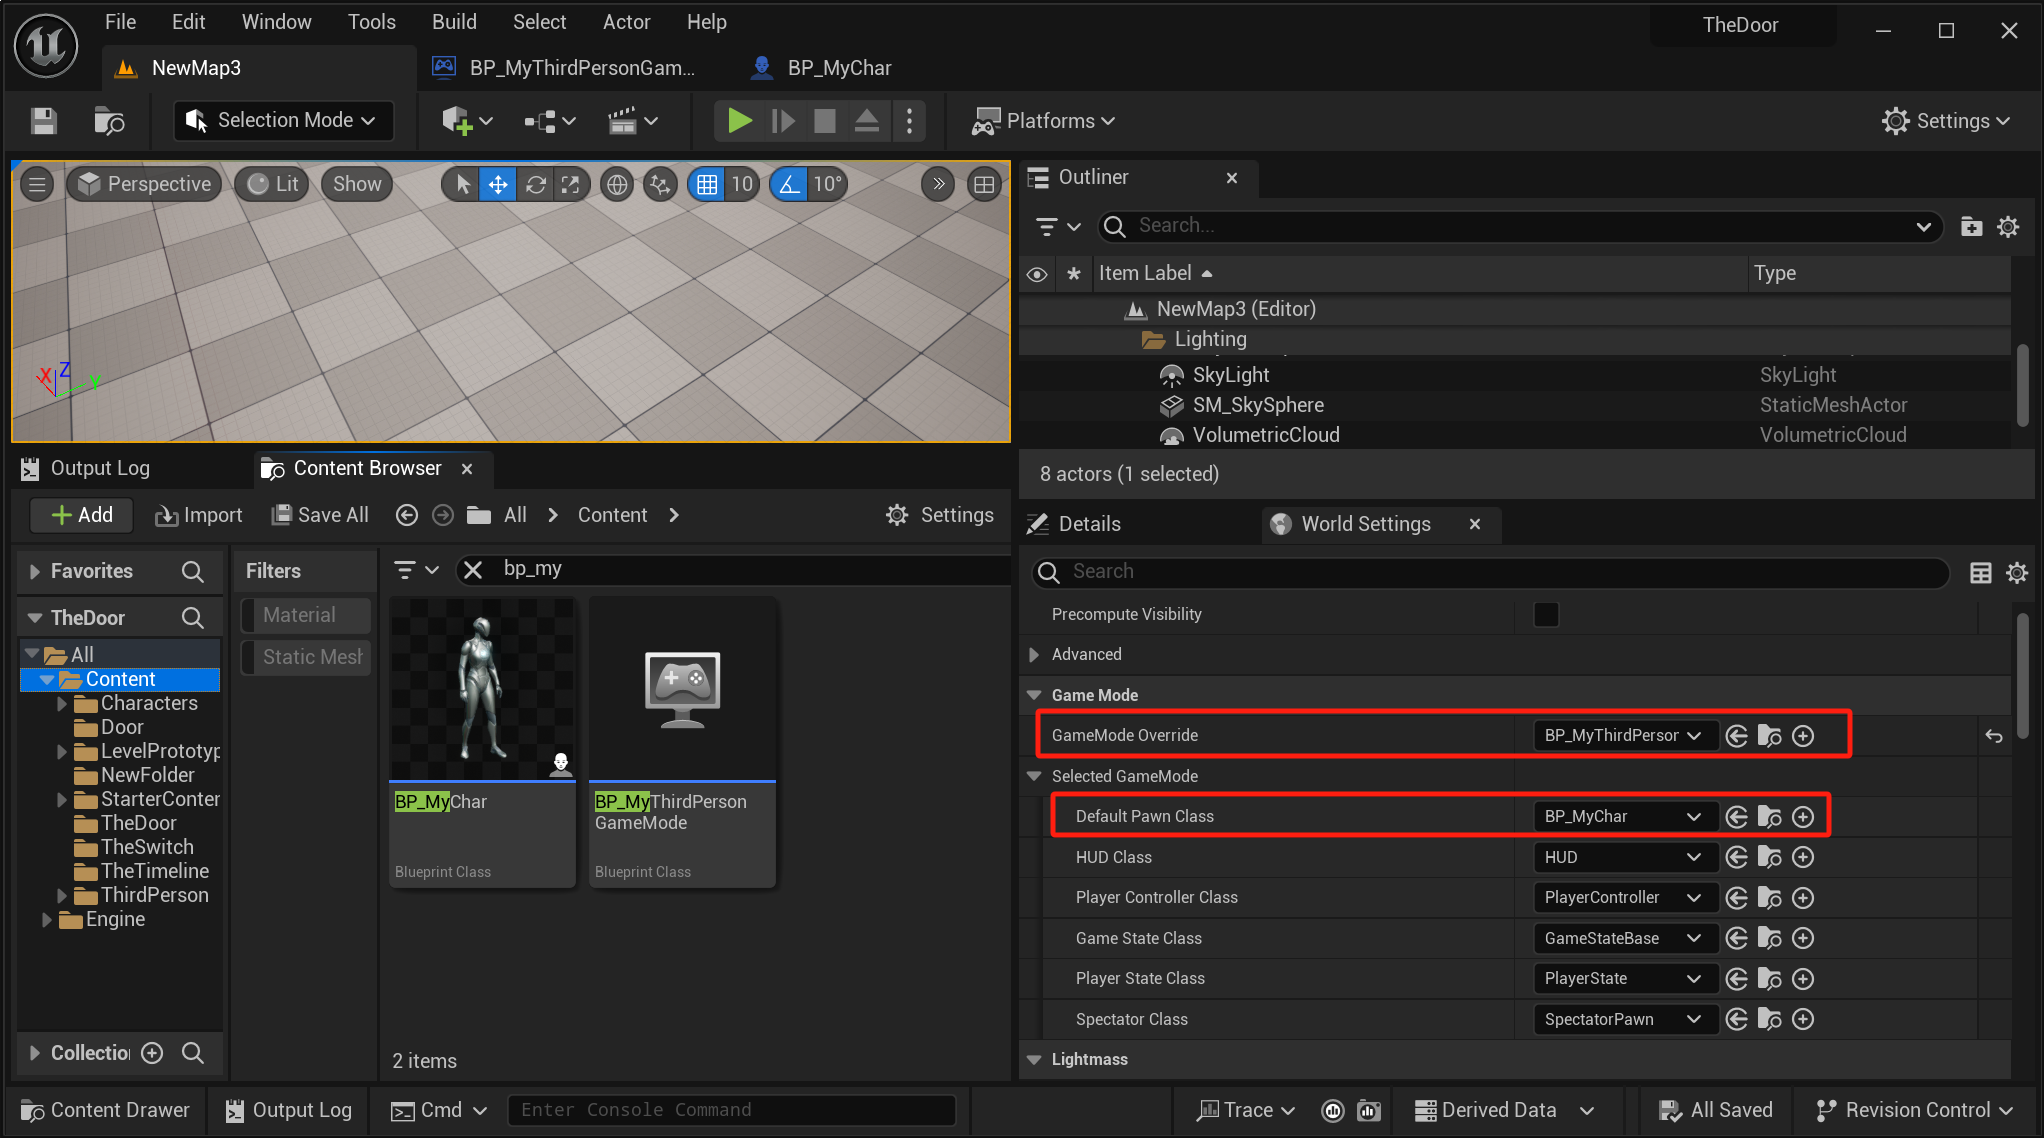Choose the Select objects arrow tool

tap(462, 184)
